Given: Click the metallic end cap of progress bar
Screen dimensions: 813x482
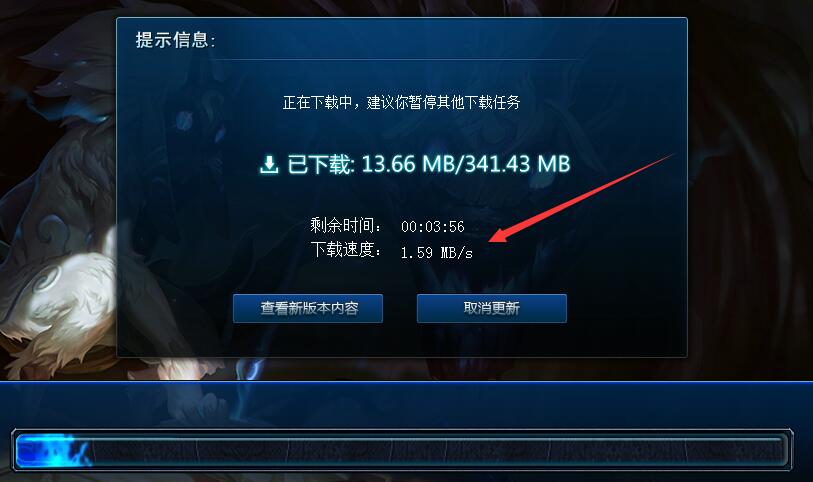Looking at the screenshot, I should click(x=788, y=450).
